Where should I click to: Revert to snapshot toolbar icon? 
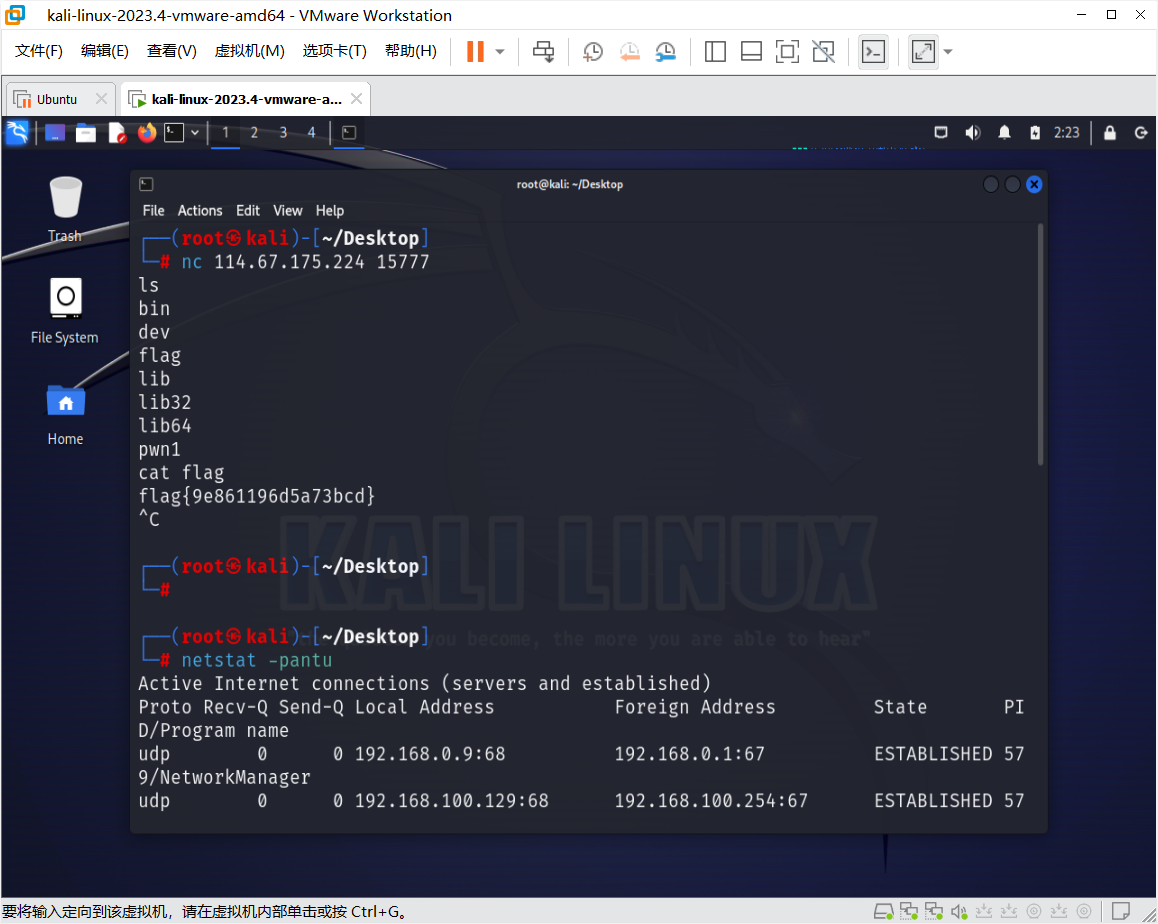pos(629,52)
